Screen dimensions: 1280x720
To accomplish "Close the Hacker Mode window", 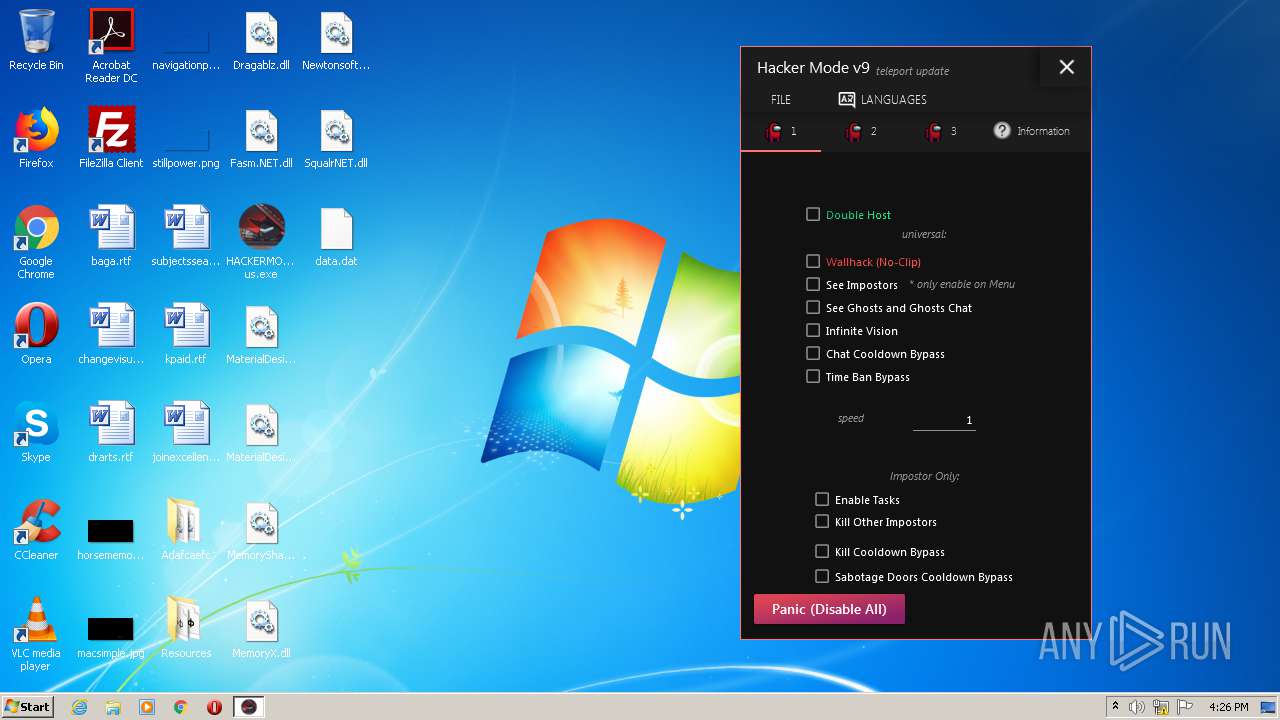I will pos(1066,67).
